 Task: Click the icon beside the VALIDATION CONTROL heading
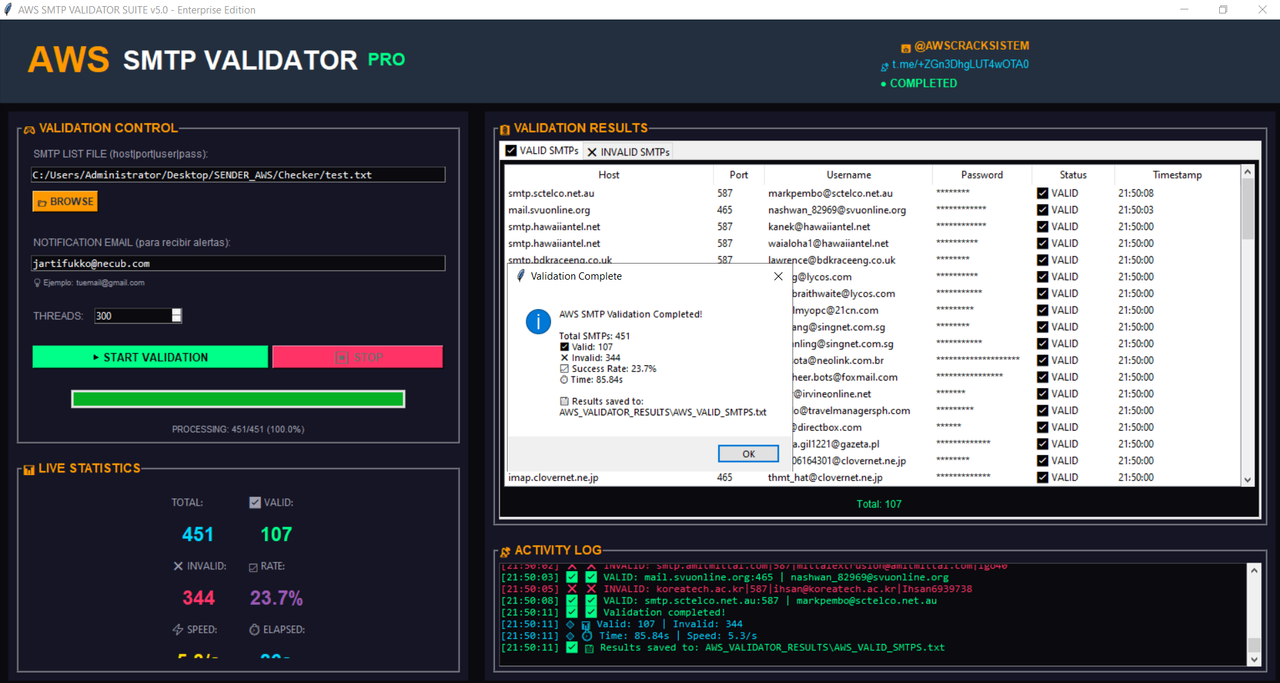(x=29, y=129)
